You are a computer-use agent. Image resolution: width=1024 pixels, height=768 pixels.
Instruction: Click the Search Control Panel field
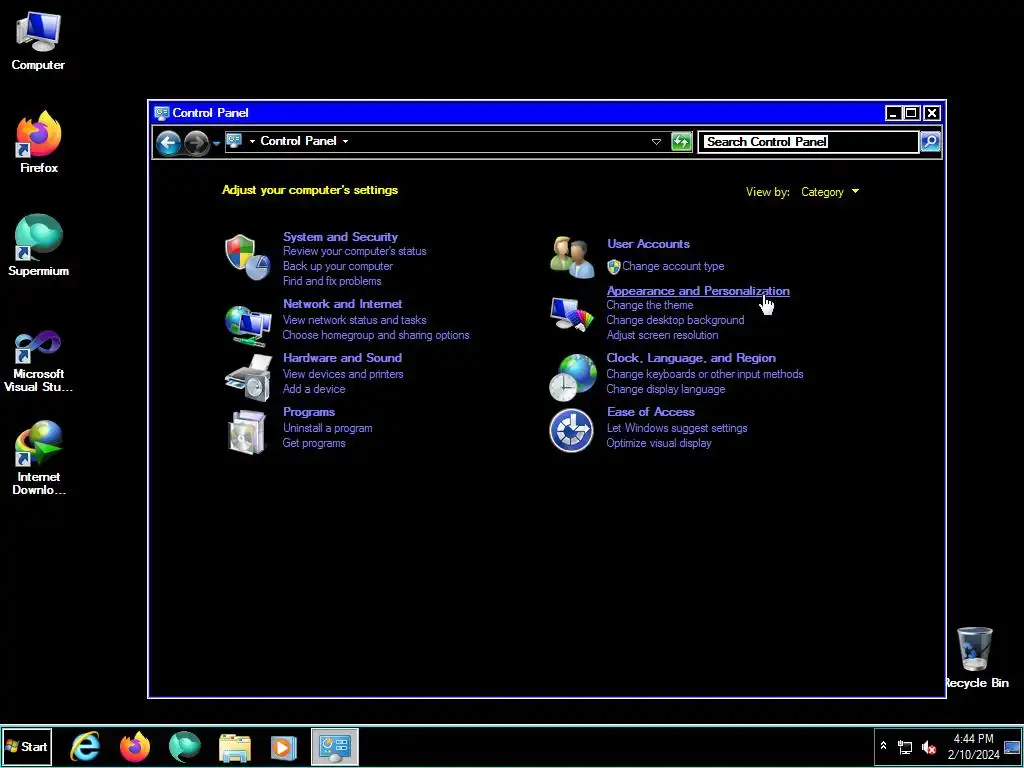pyautogui.click(x=808, y=142)
